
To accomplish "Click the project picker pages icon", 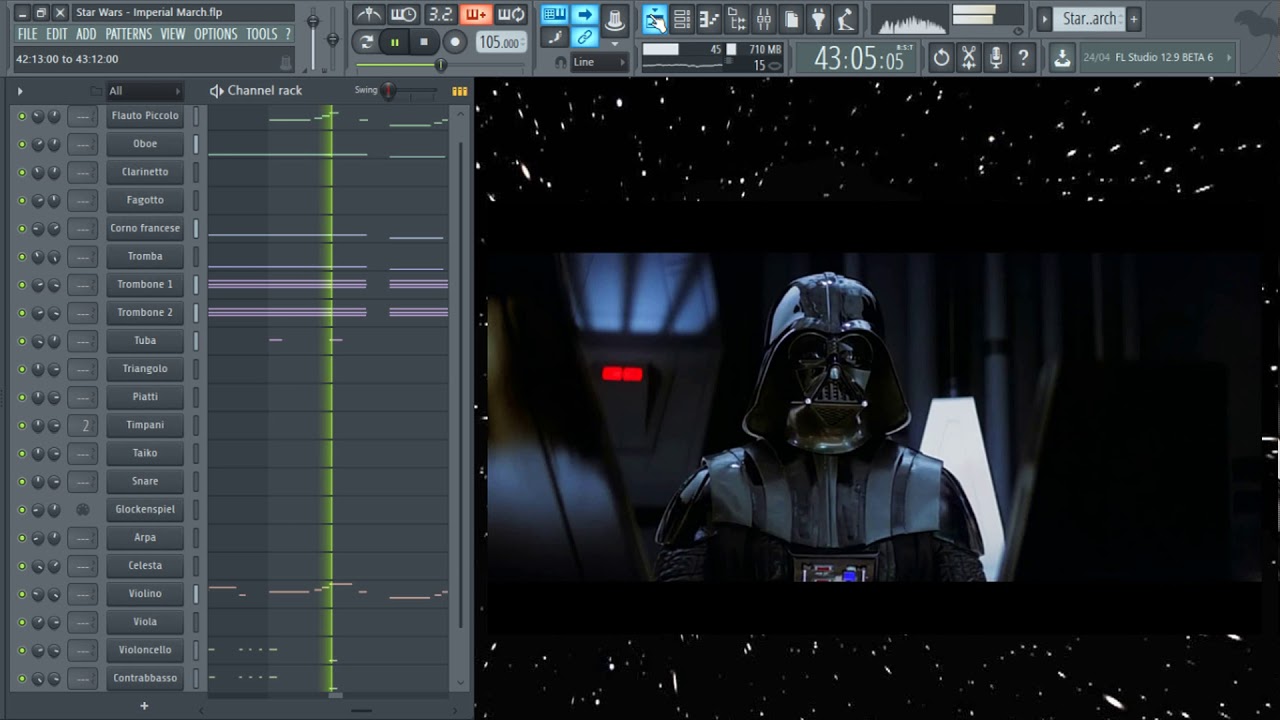I will (x=791, y=19).
